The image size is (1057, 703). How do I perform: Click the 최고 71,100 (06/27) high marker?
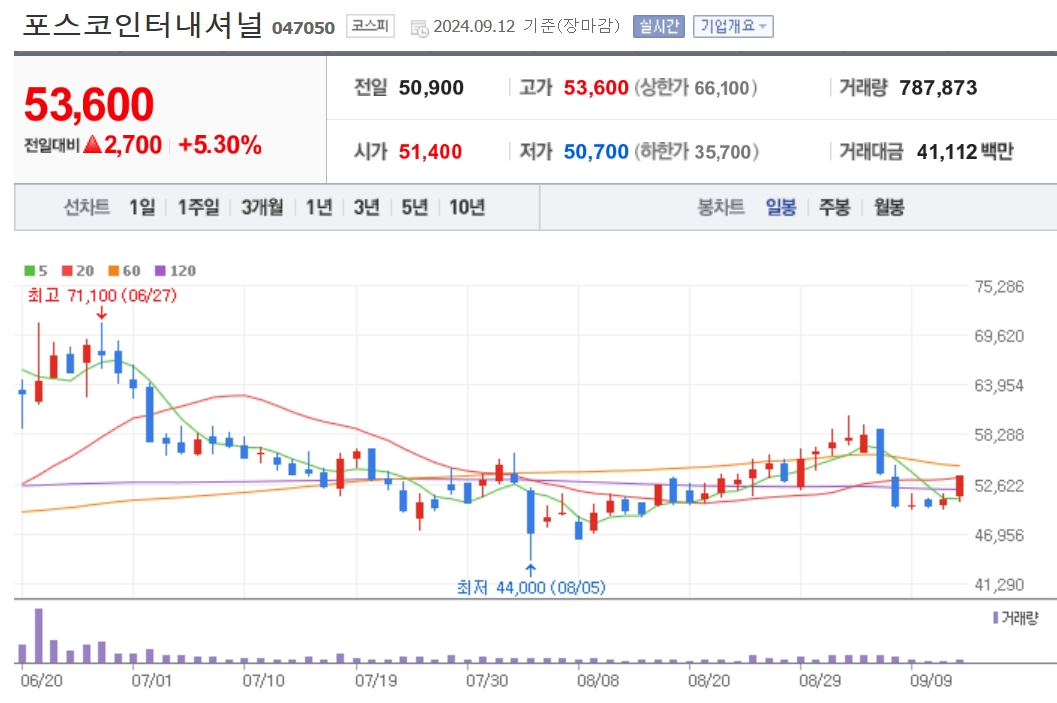click(x=102, y=295)
